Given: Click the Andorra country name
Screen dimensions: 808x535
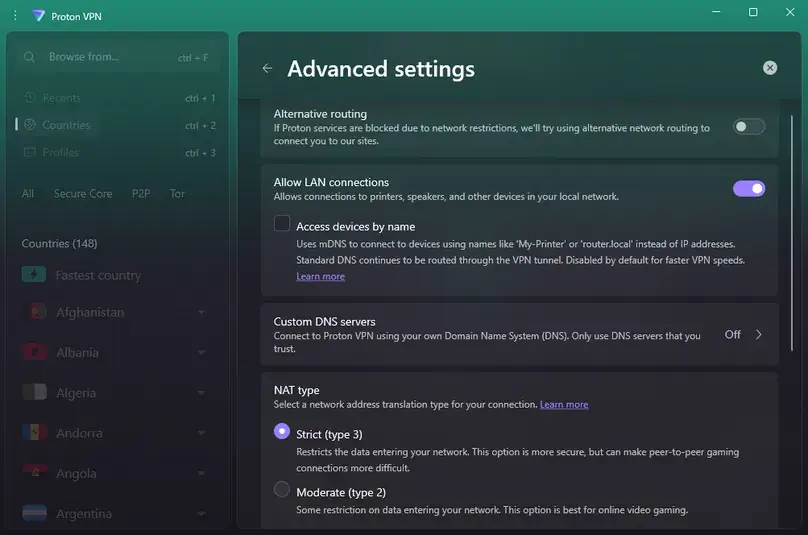Looking at the screenshot, I should [x=79, y=433].
